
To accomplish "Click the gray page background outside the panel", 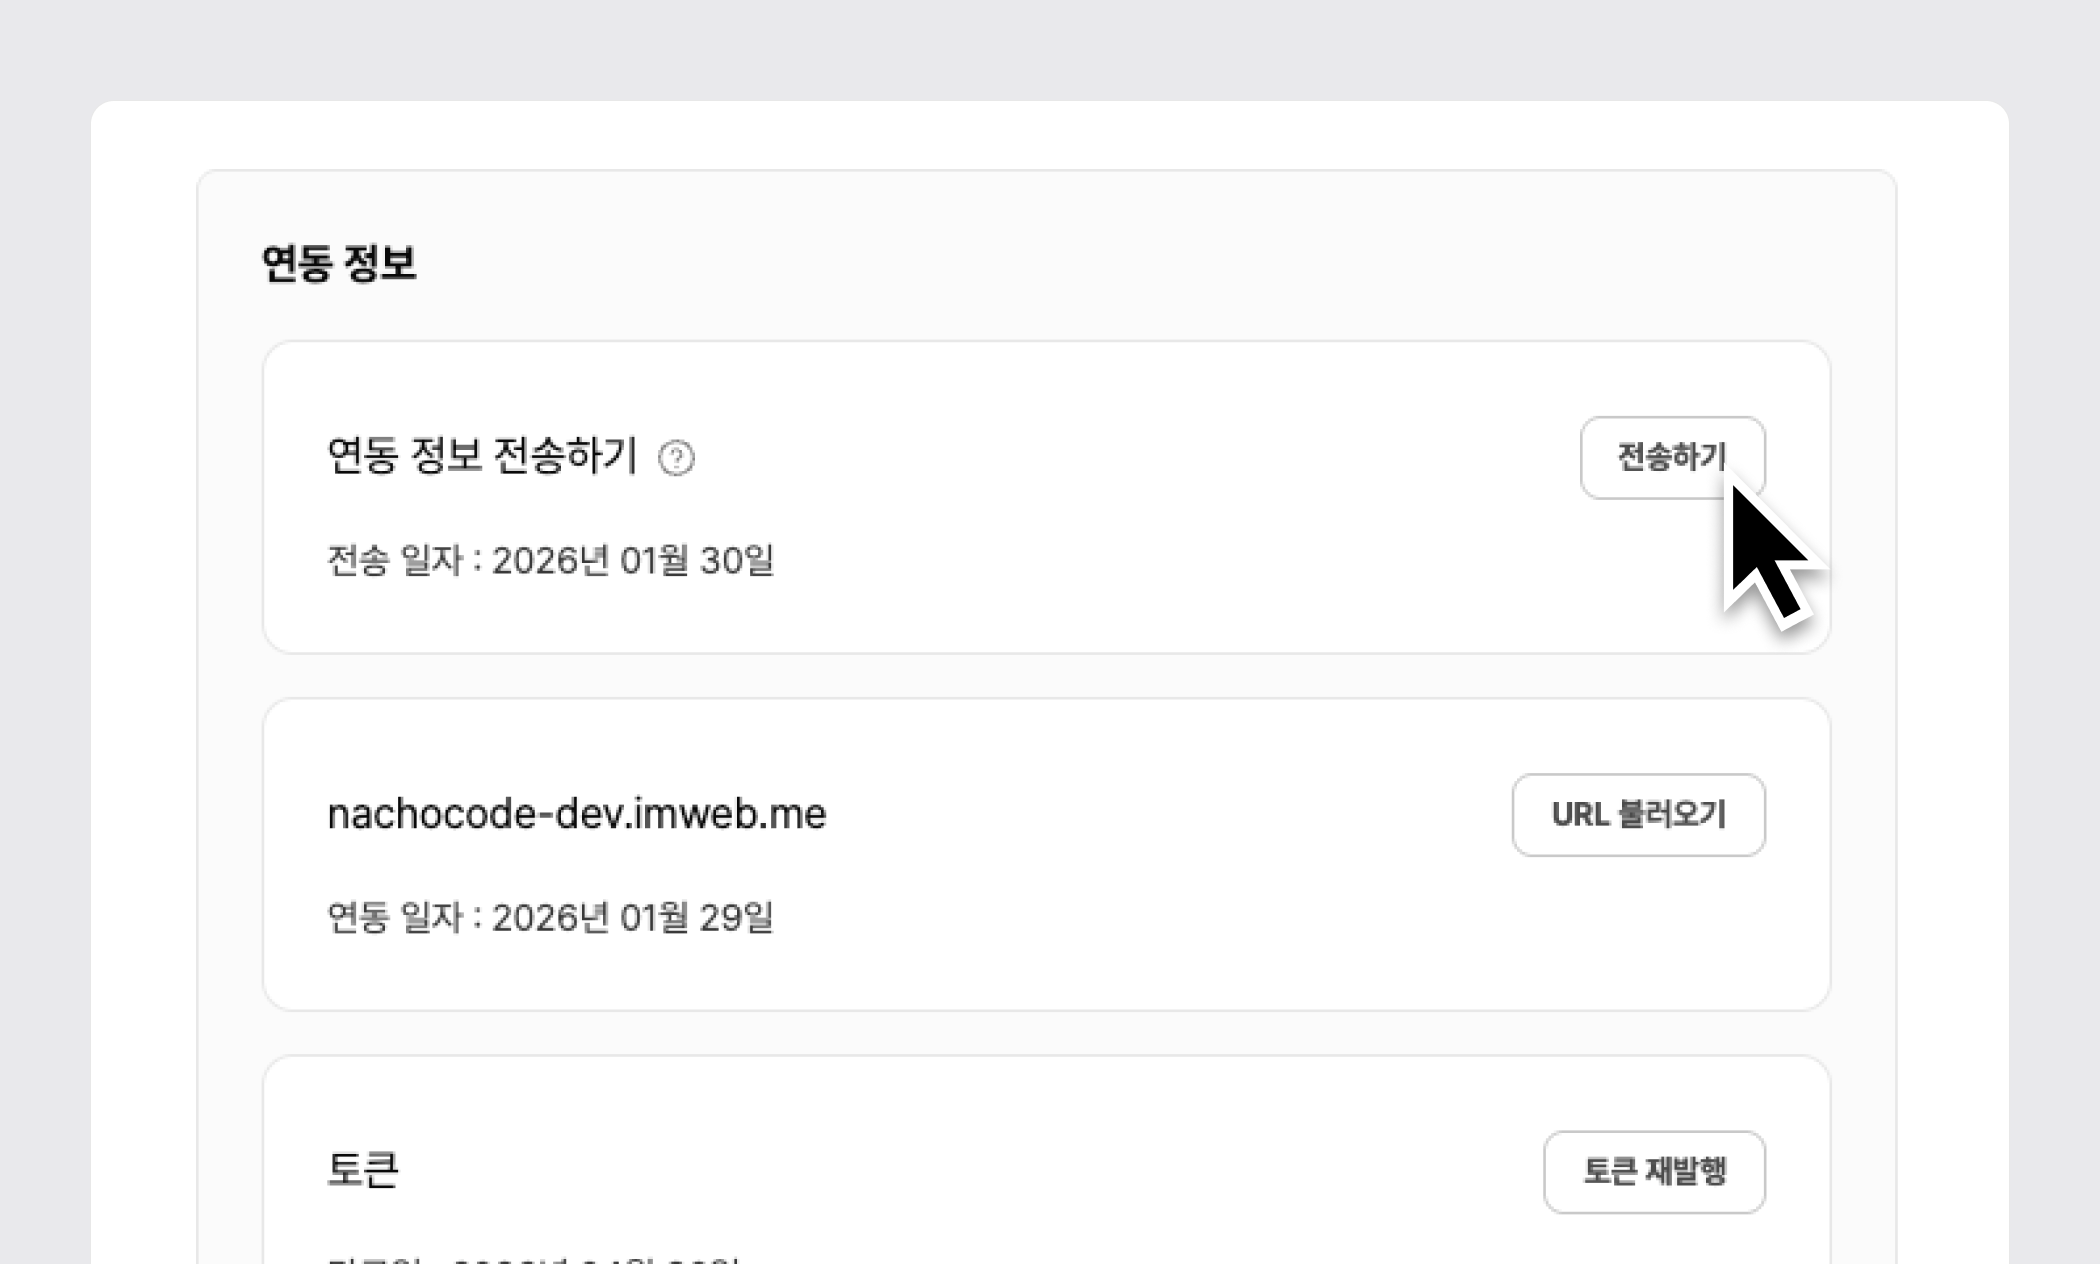I will (x=1050, y=45).
